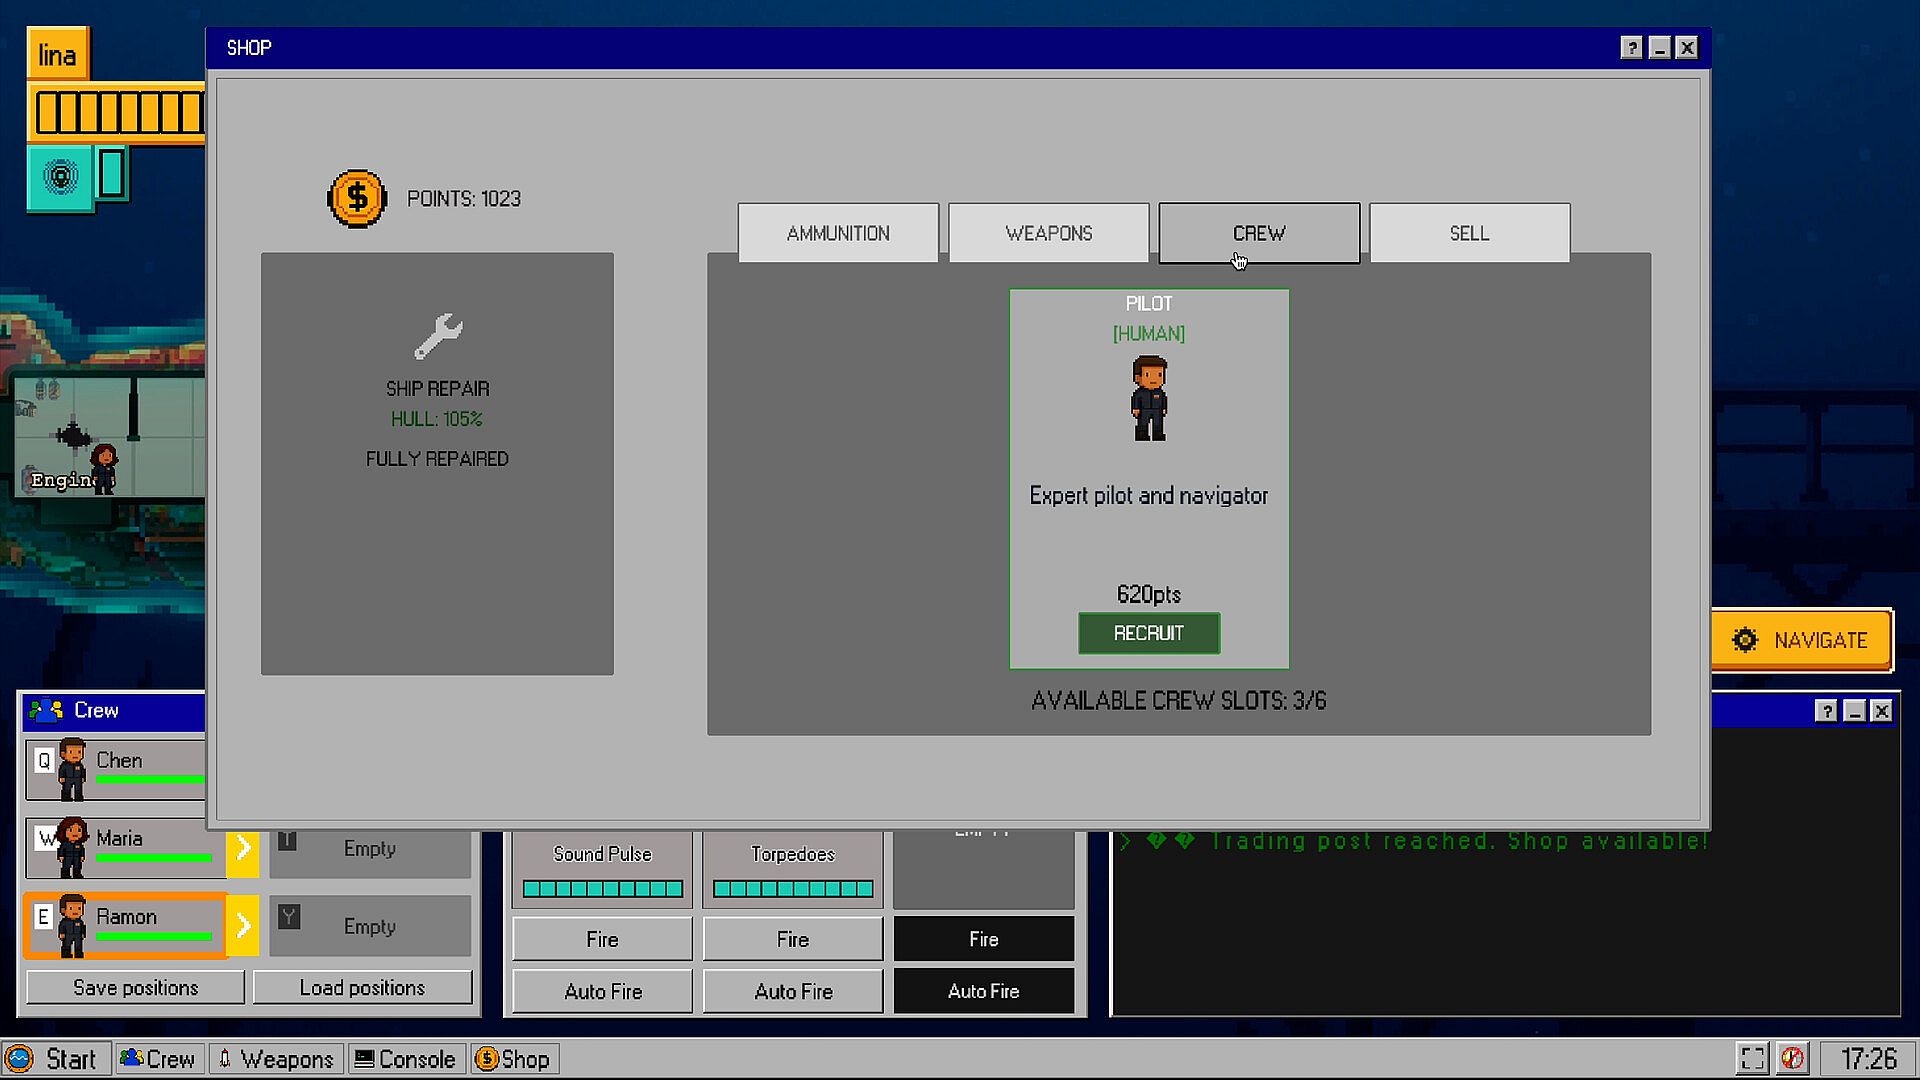Toggle Auto Fire on the empty weapon slot
The width and height of the screenshot is (1920, 1080).
tap(983, 991)
